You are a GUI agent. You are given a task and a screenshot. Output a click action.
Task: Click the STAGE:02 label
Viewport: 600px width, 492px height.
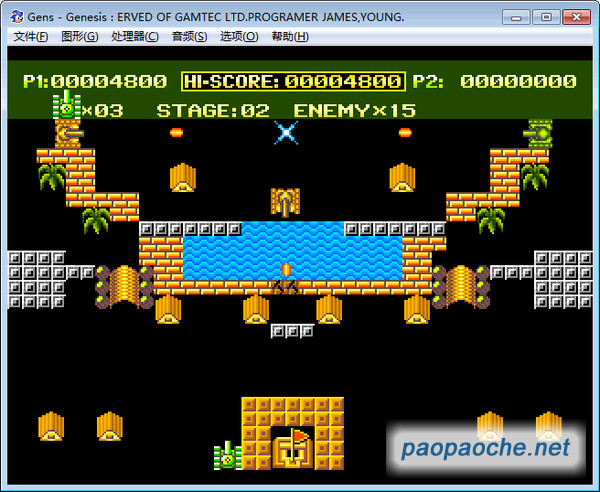[x=213, y=111]
